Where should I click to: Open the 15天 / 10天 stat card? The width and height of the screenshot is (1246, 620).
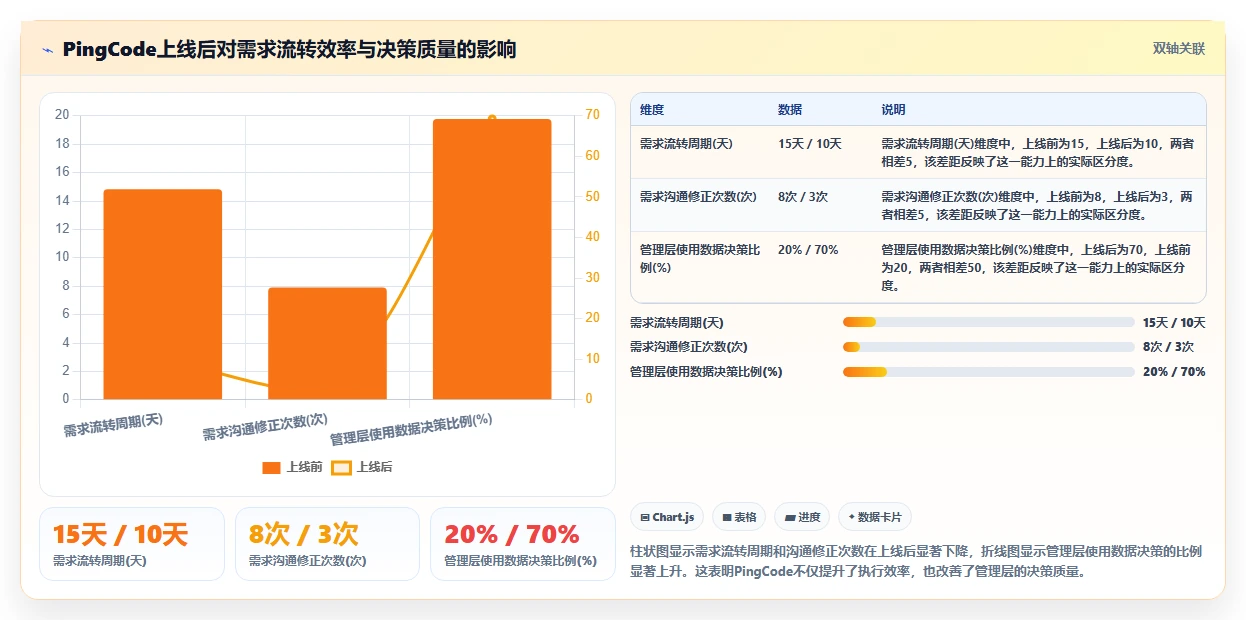pos(132,544)
